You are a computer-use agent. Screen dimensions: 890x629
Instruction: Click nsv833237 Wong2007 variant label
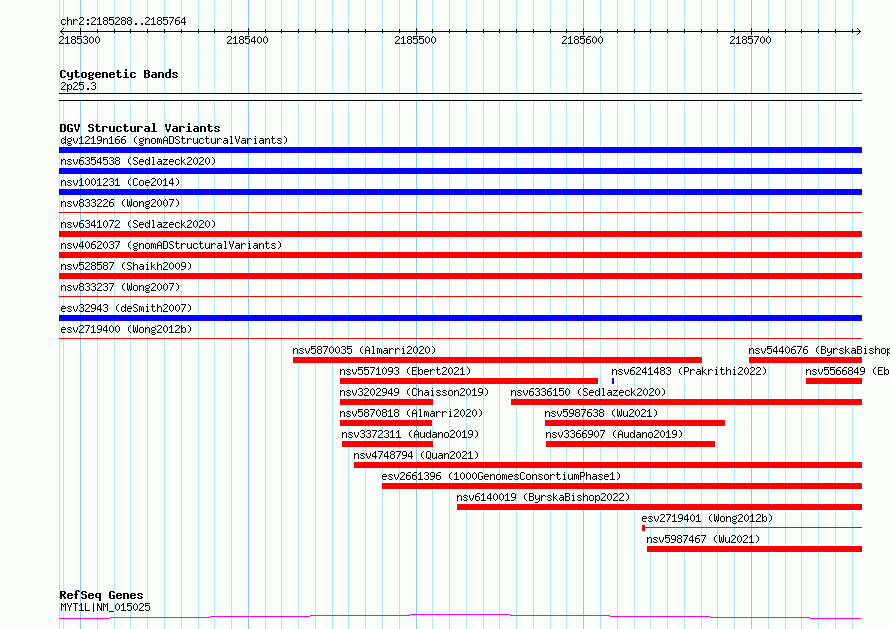(120, 287)
